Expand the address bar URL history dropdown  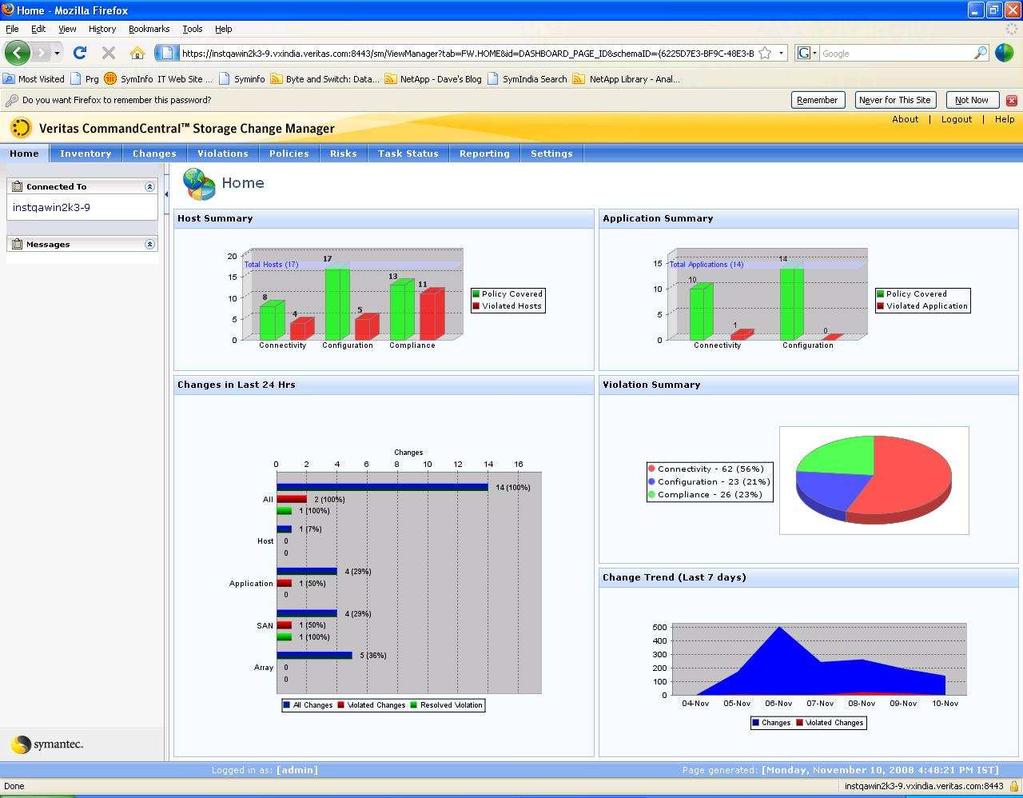781,53
